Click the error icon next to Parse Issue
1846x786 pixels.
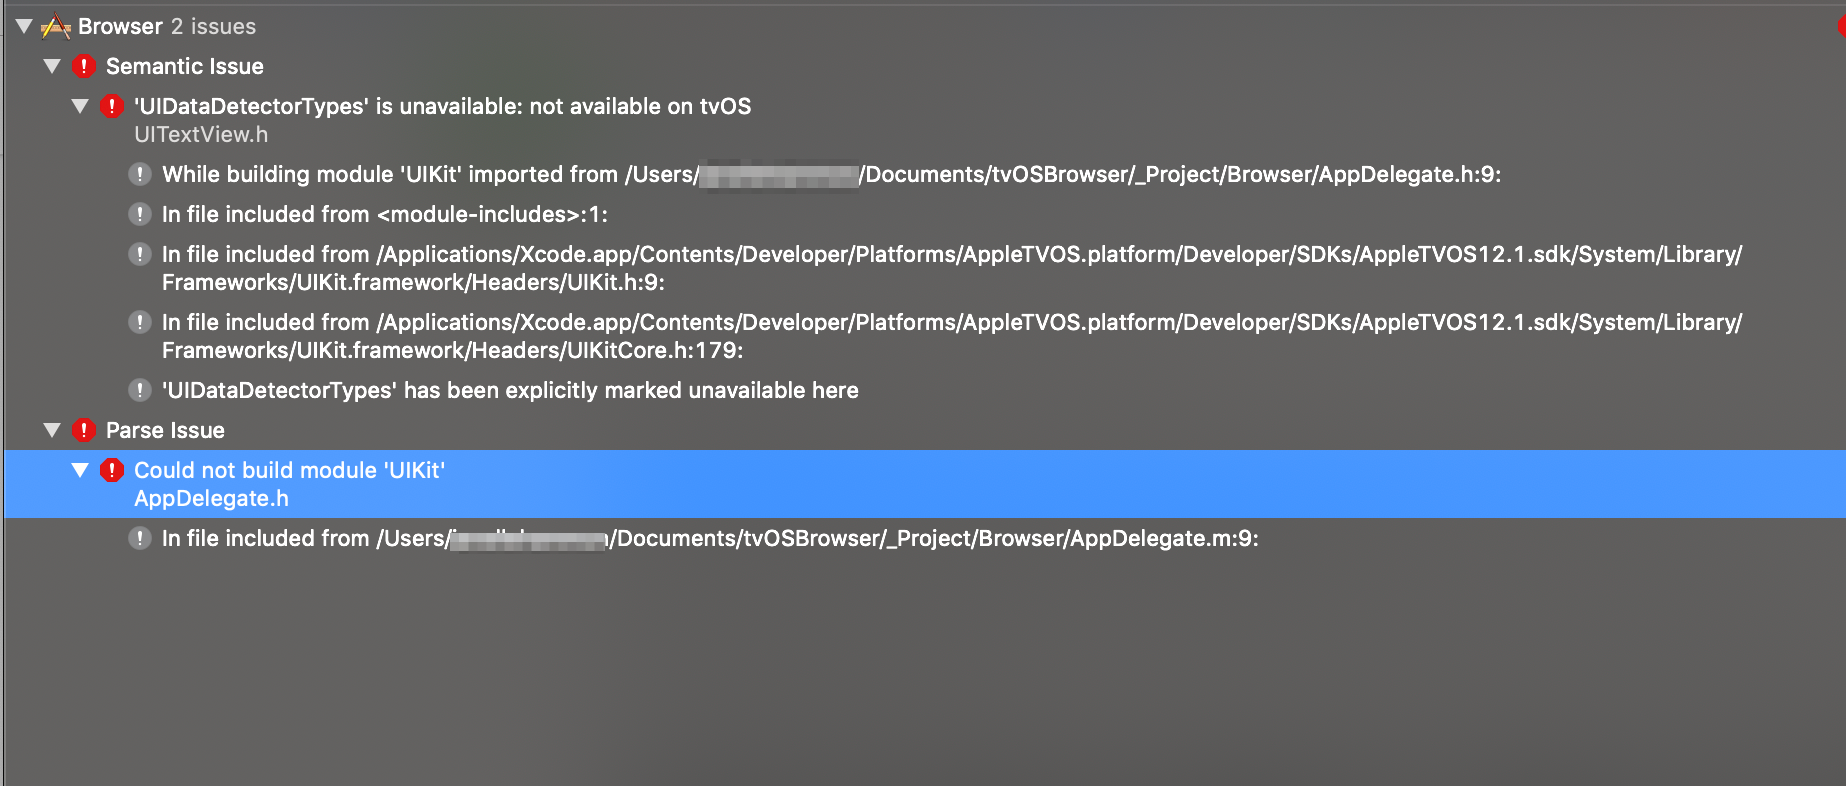(x=84, y=430)
